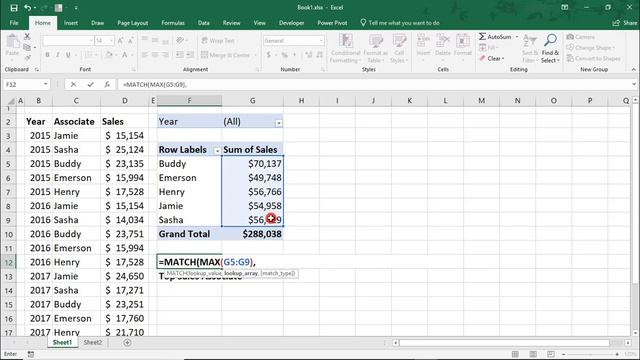640x360 pixels.
Task: Toggle Underline formatting
Action: [x=68, y=55]
